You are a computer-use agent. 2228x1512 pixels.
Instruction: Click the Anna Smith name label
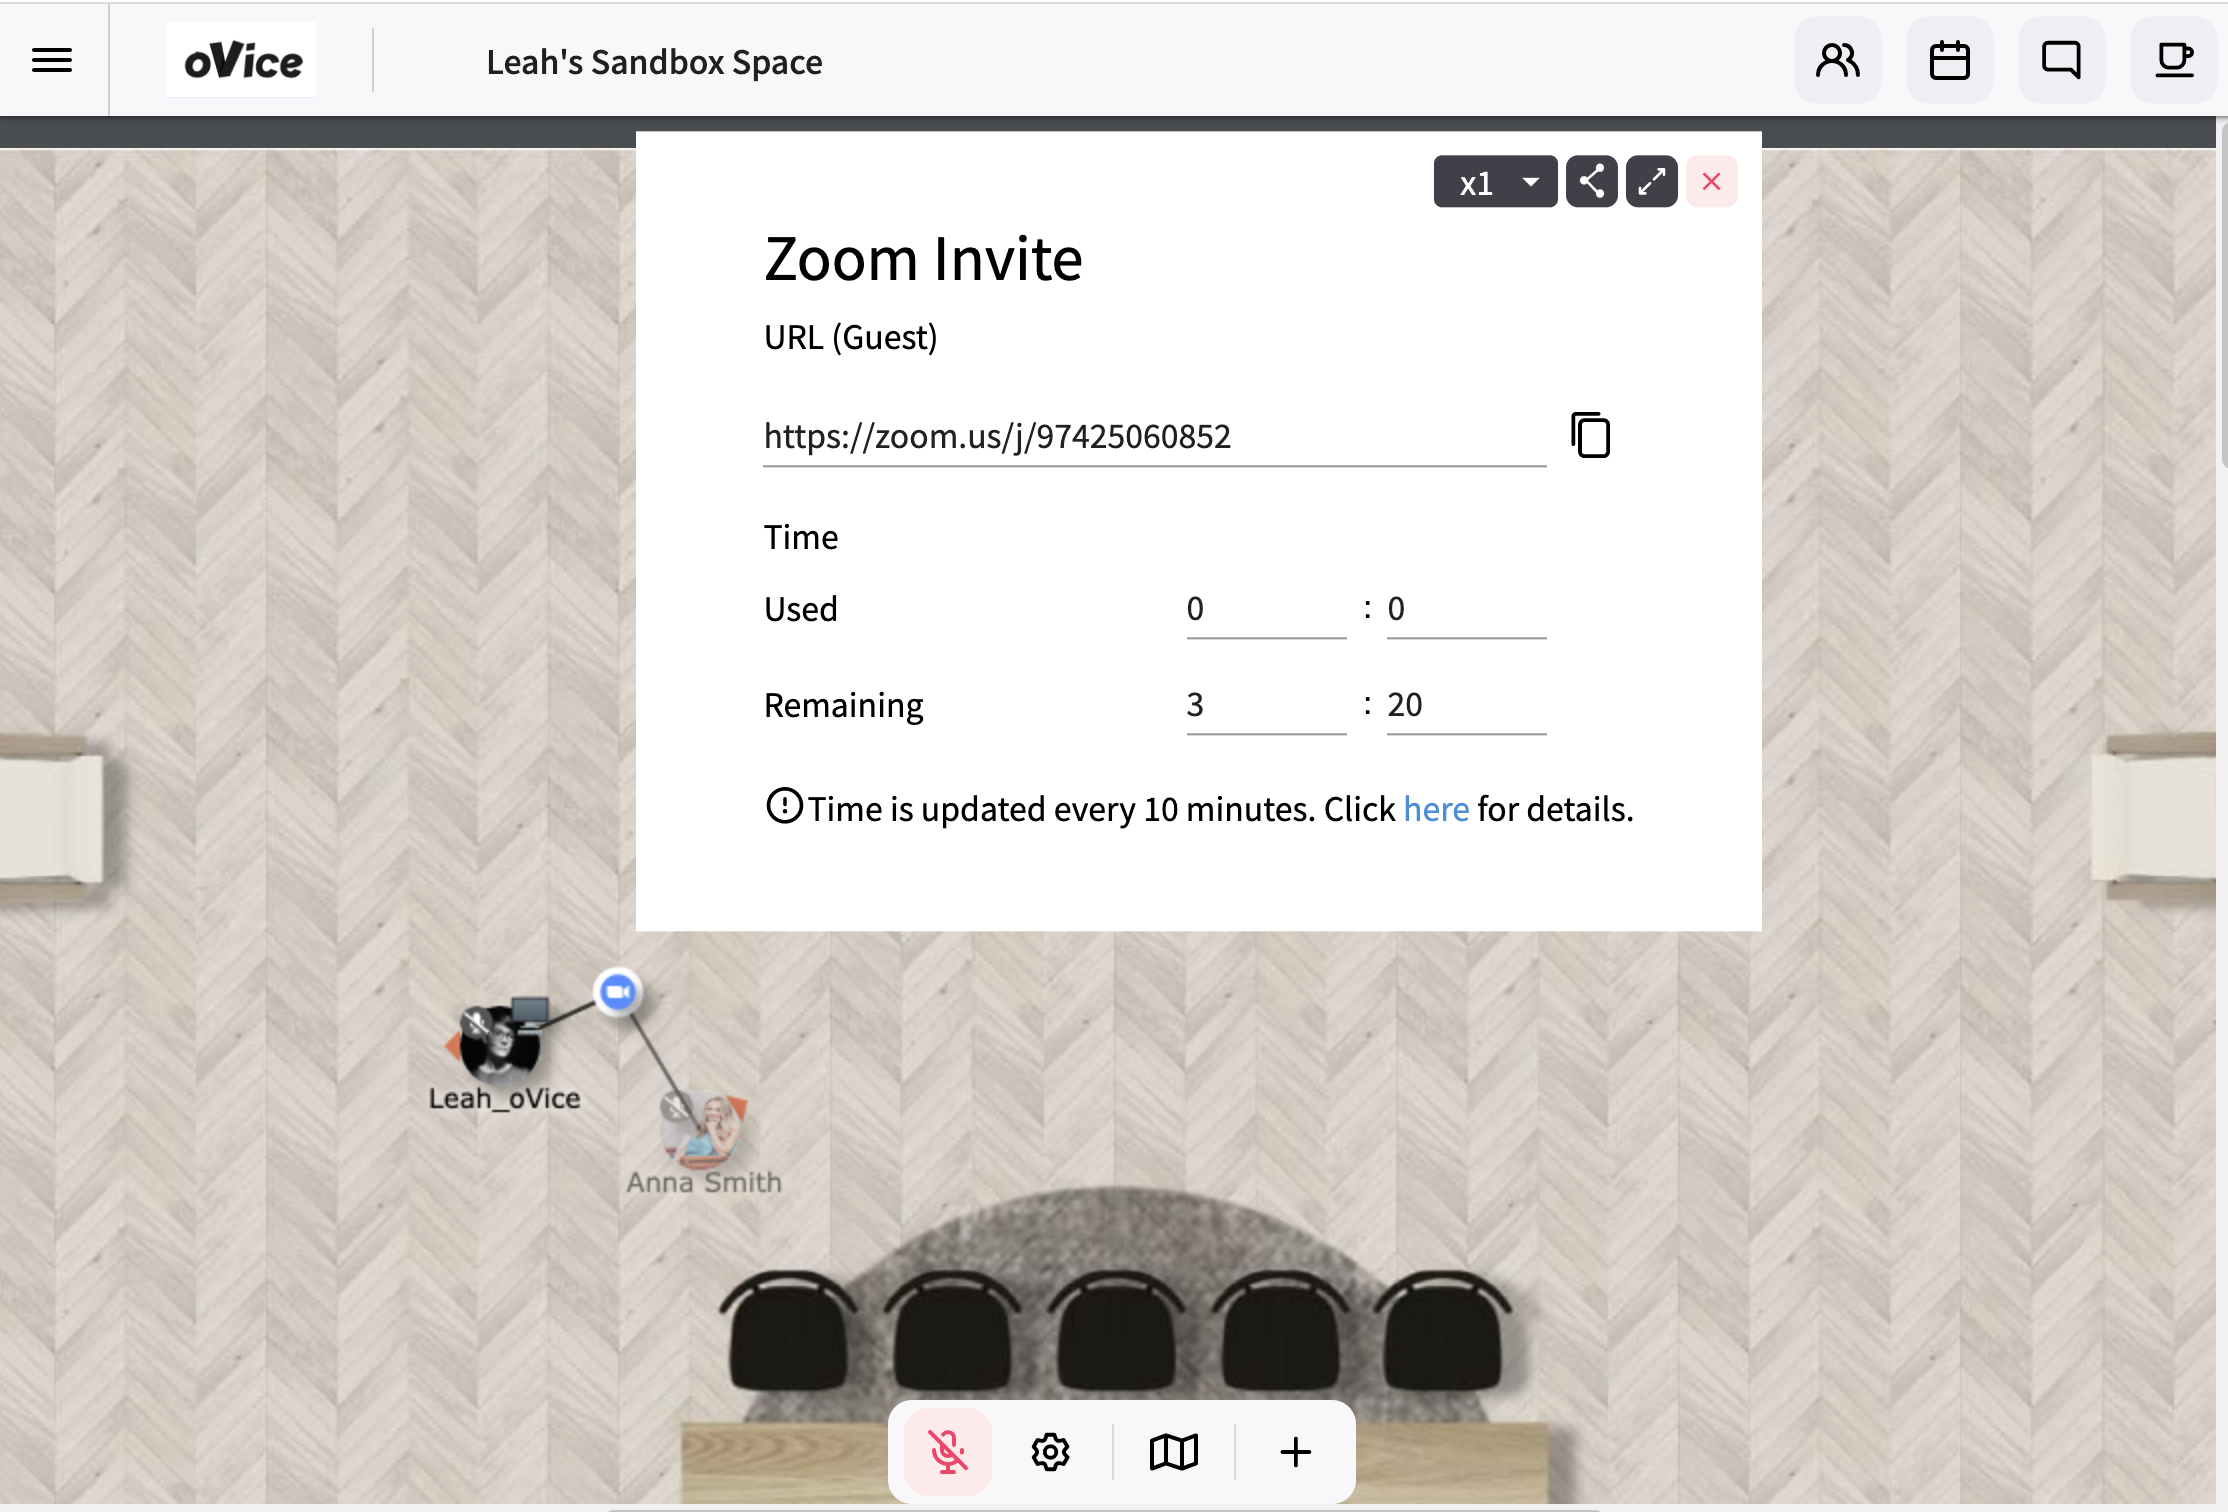click(704, 1182)
